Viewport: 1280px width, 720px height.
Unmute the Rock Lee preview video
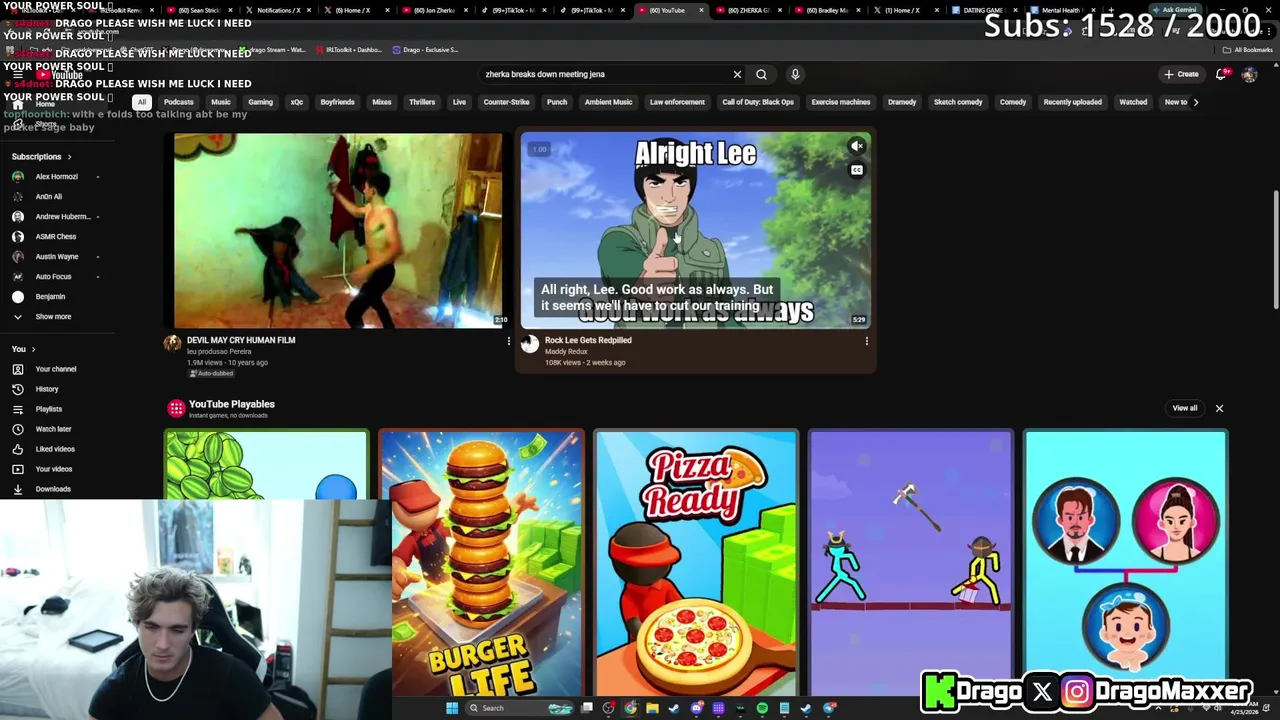point(857,147)
